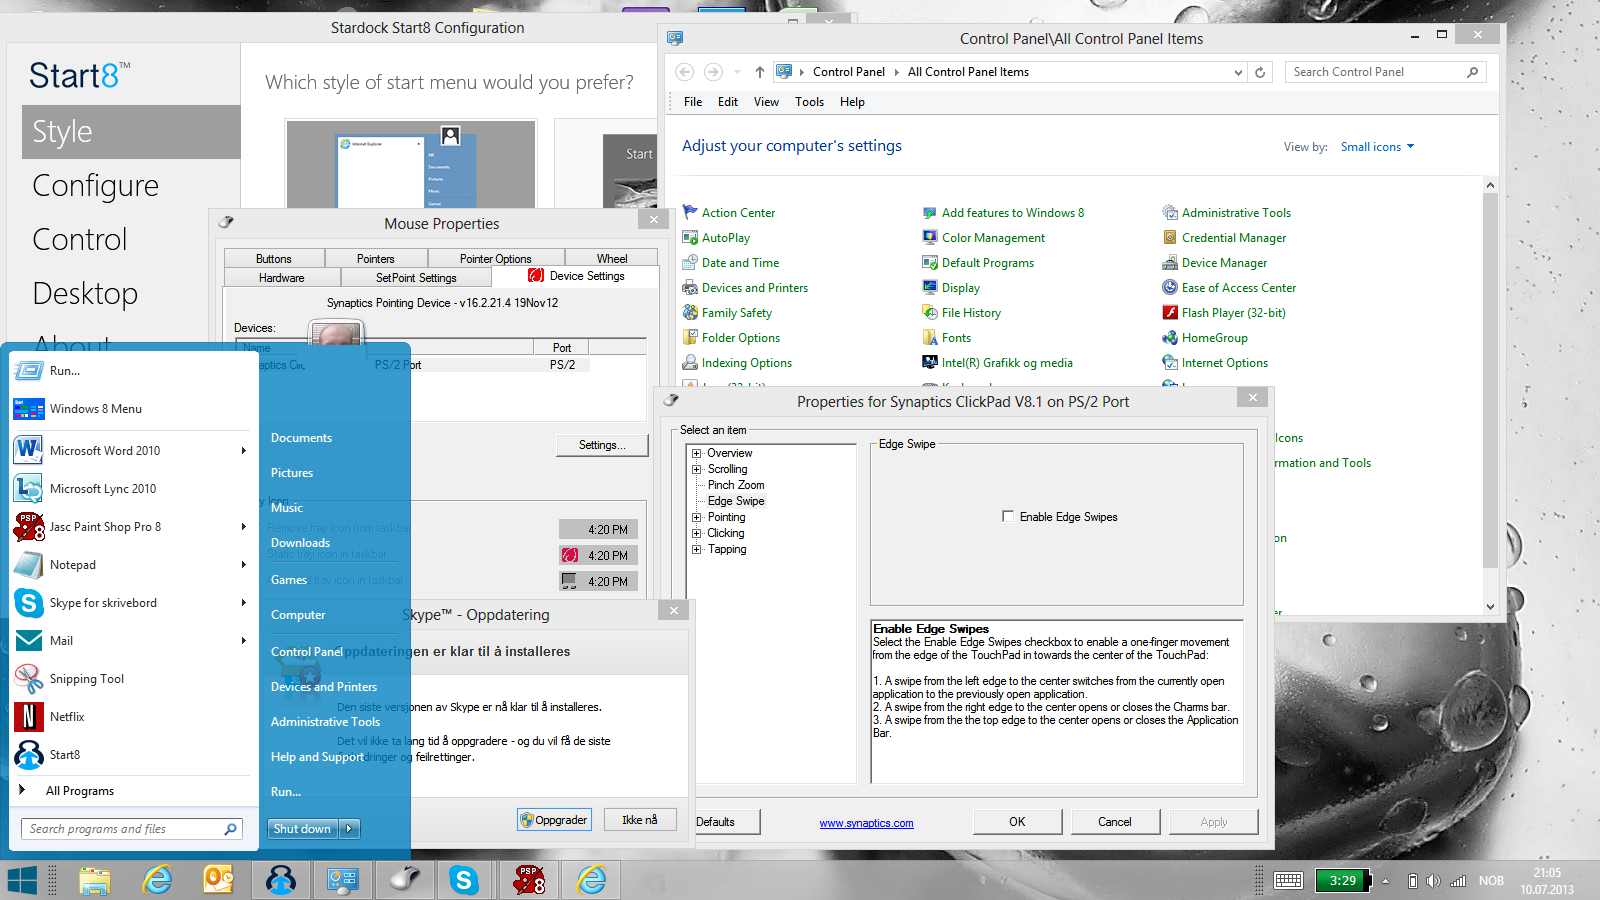1600x900 pixels.
Task: Open Windows 8 Menu entry
Action: point(130,409)
